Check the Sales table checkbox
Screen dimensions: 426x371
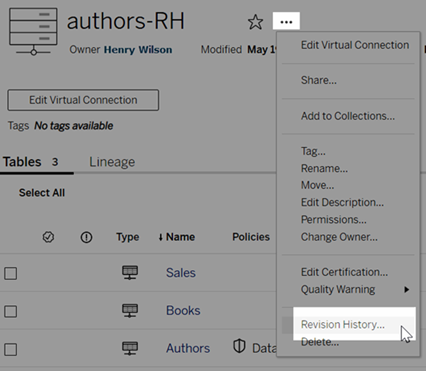[11, 273]
